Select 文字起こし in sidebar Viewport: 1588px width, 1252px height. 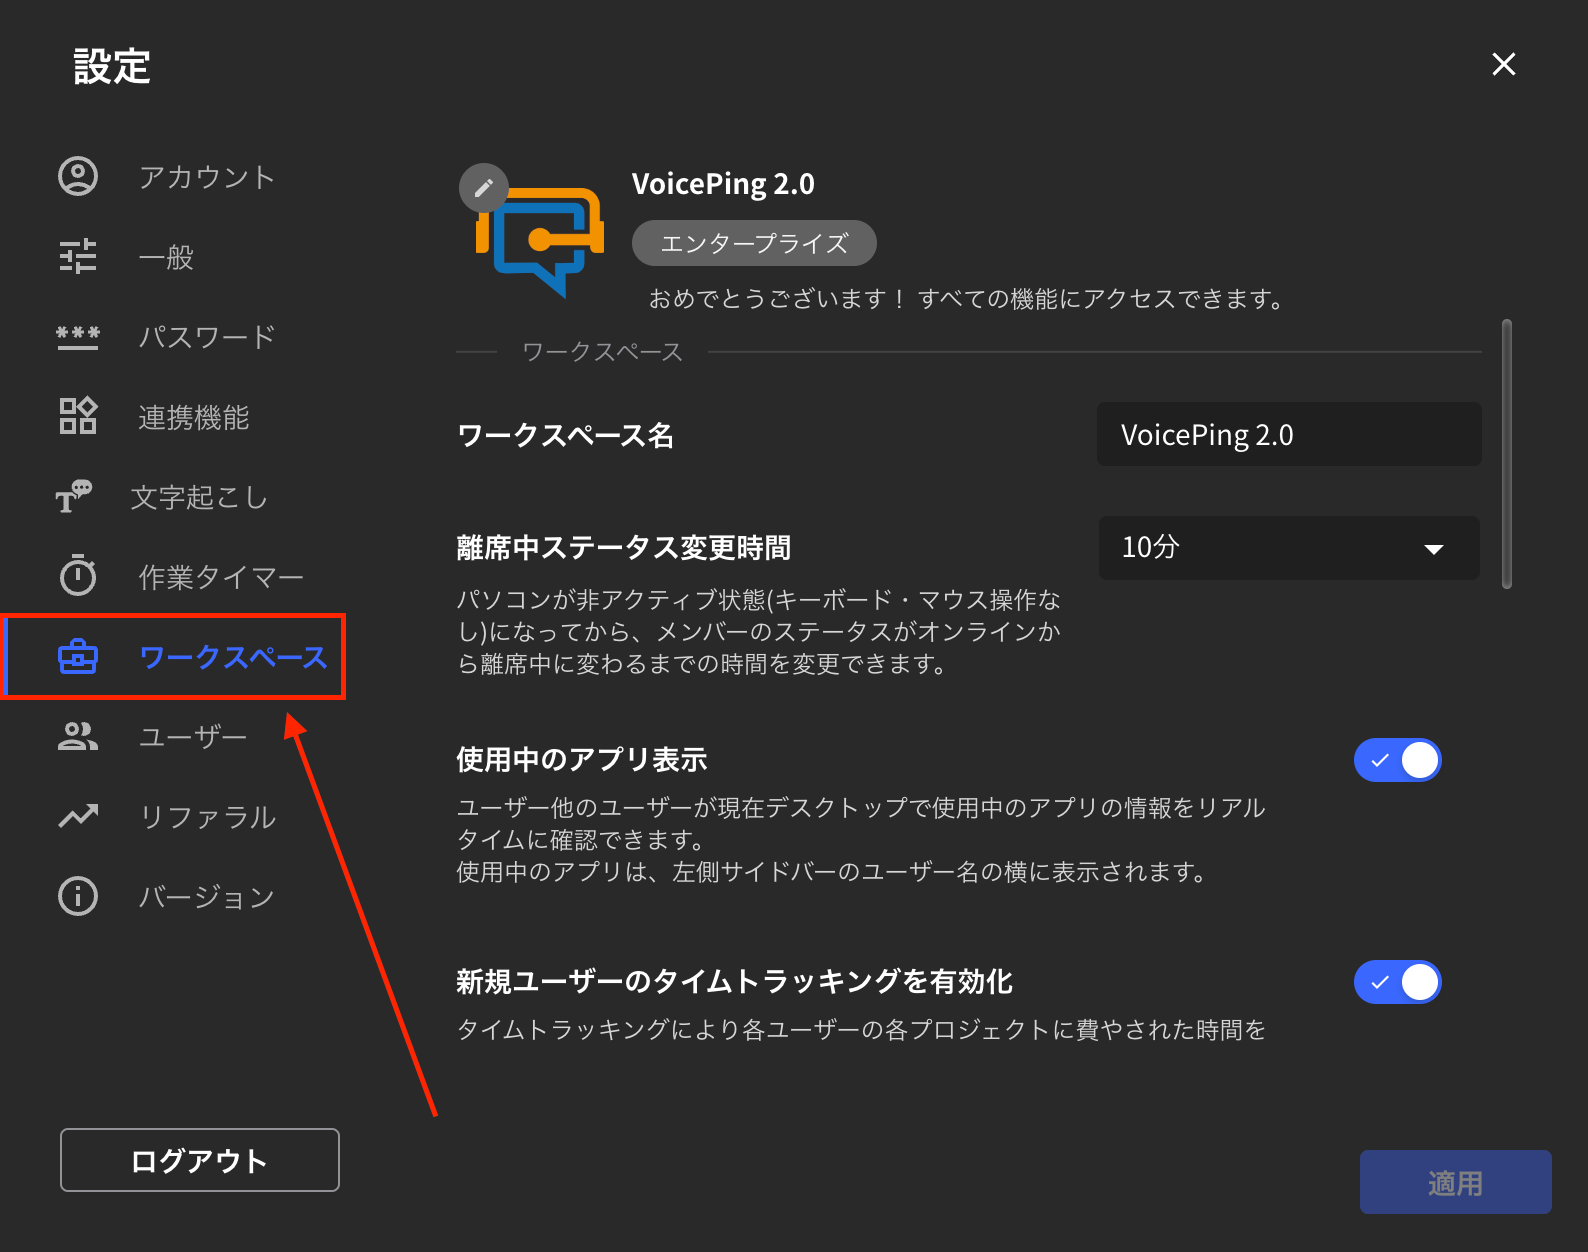point(200,497)
